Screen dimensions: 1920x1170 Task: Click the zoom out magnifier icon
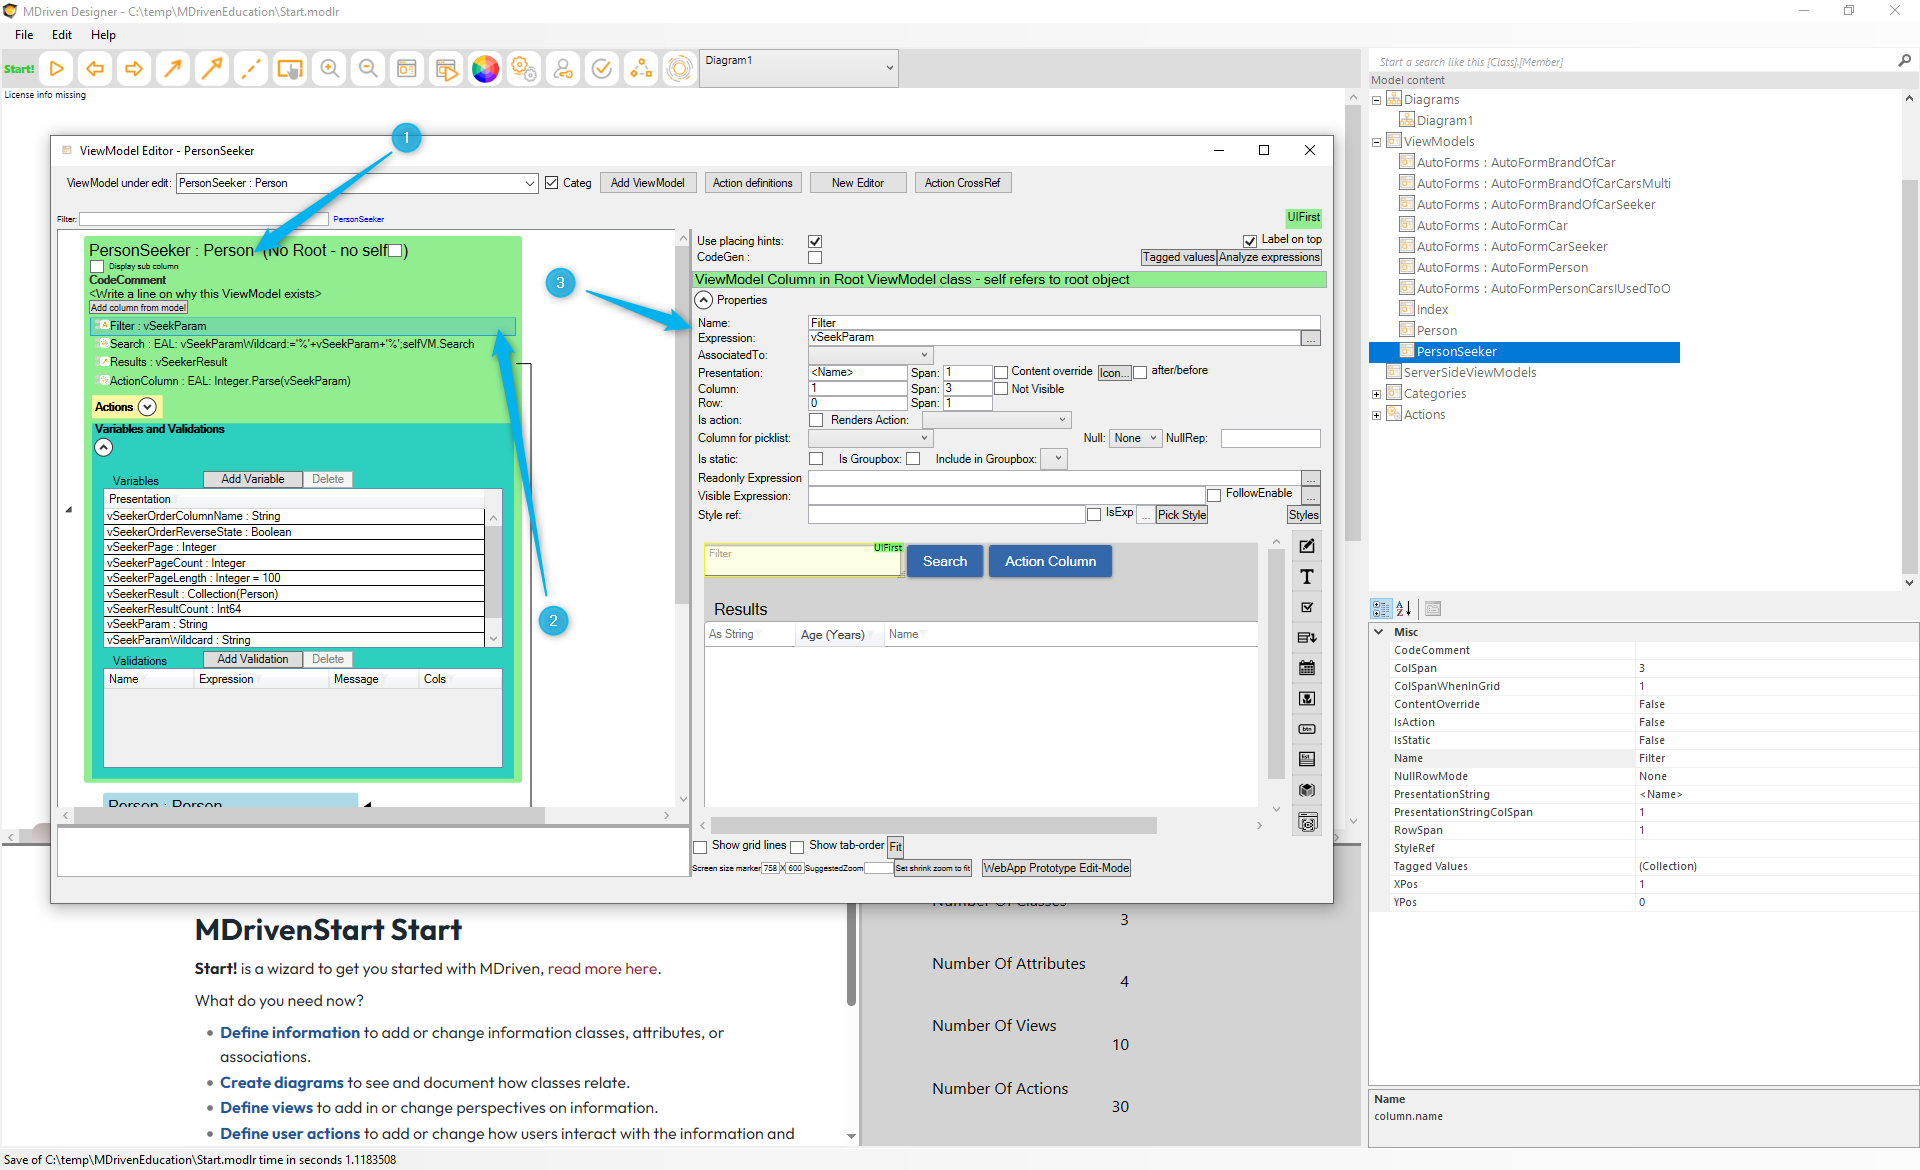pos(368,69)
